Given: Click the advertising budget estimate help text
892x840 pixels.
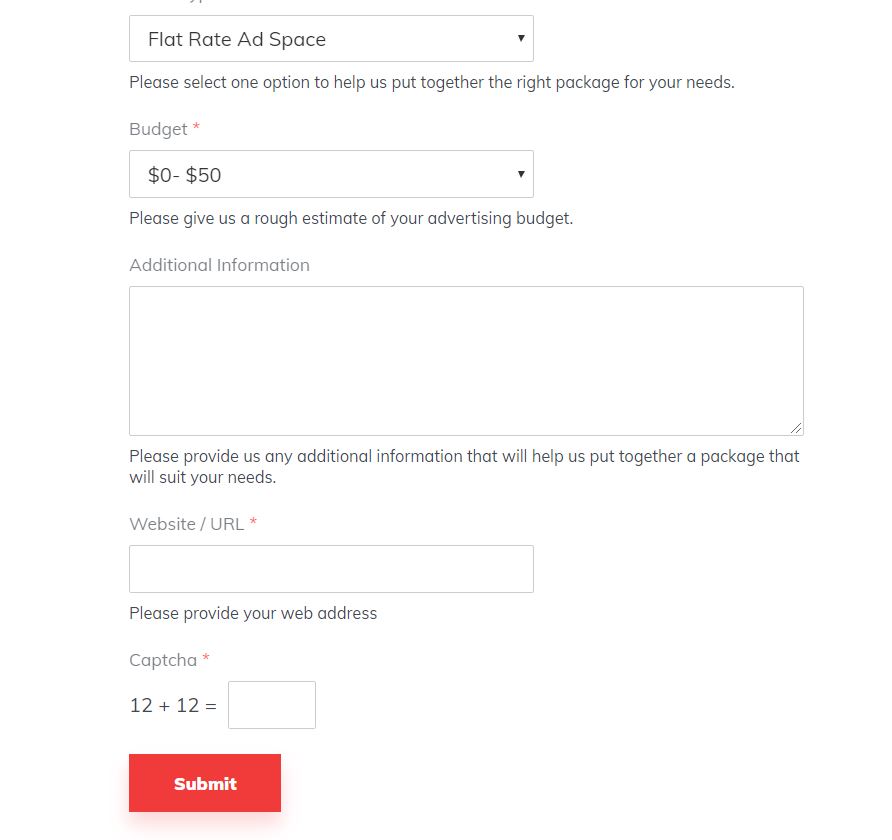Looking at the screenshot, I should click(x=351, y=218).
